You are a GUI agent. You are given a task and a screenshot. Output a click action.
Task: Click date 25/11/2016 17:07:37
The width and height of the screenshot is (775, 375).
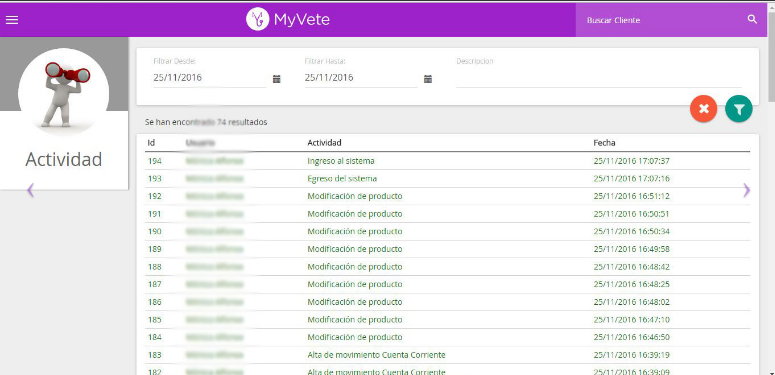pyautogui.click(x=631, y=161)
